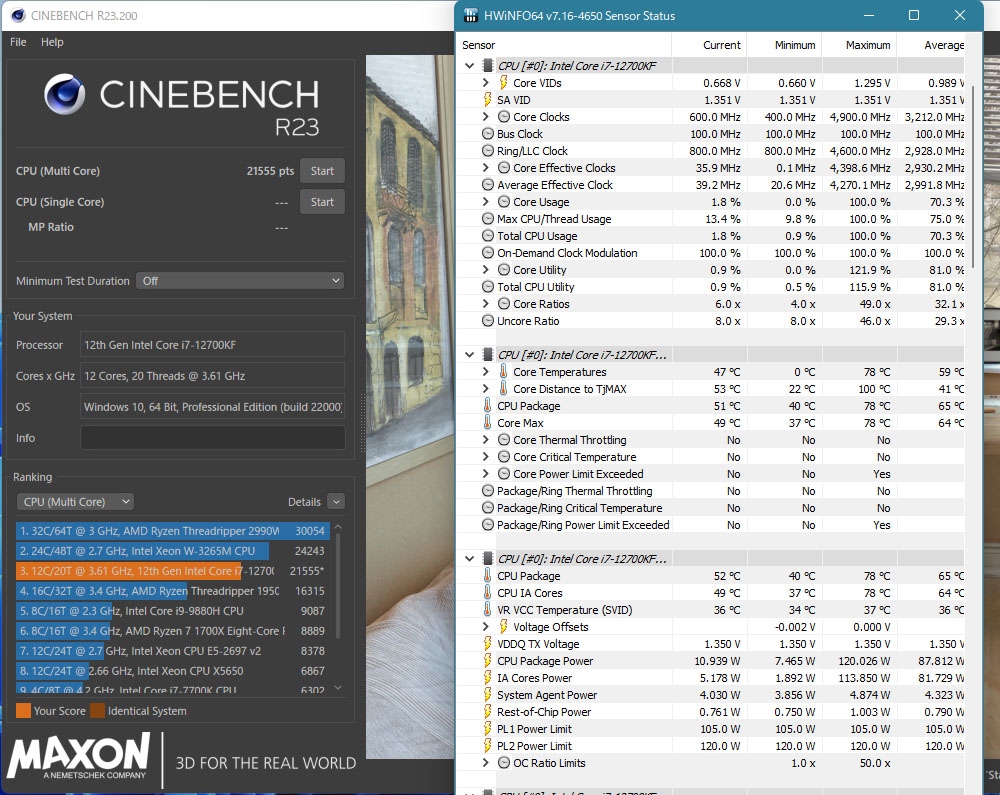
Task: Click thermometer icon beside Core Temperatures
Action: click(503, 372)
